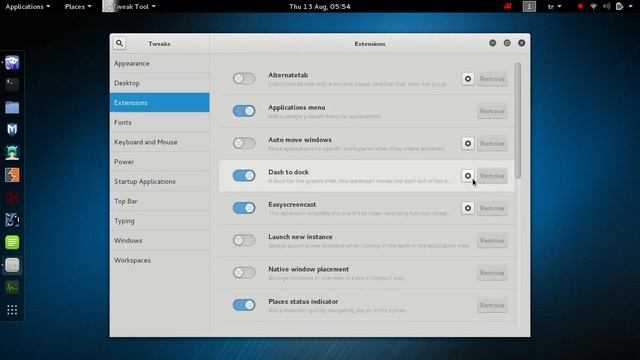Disable the Easyscreencast switch
Image resolution: width=640 pixels, height=360 pixels.
point(244,208)
